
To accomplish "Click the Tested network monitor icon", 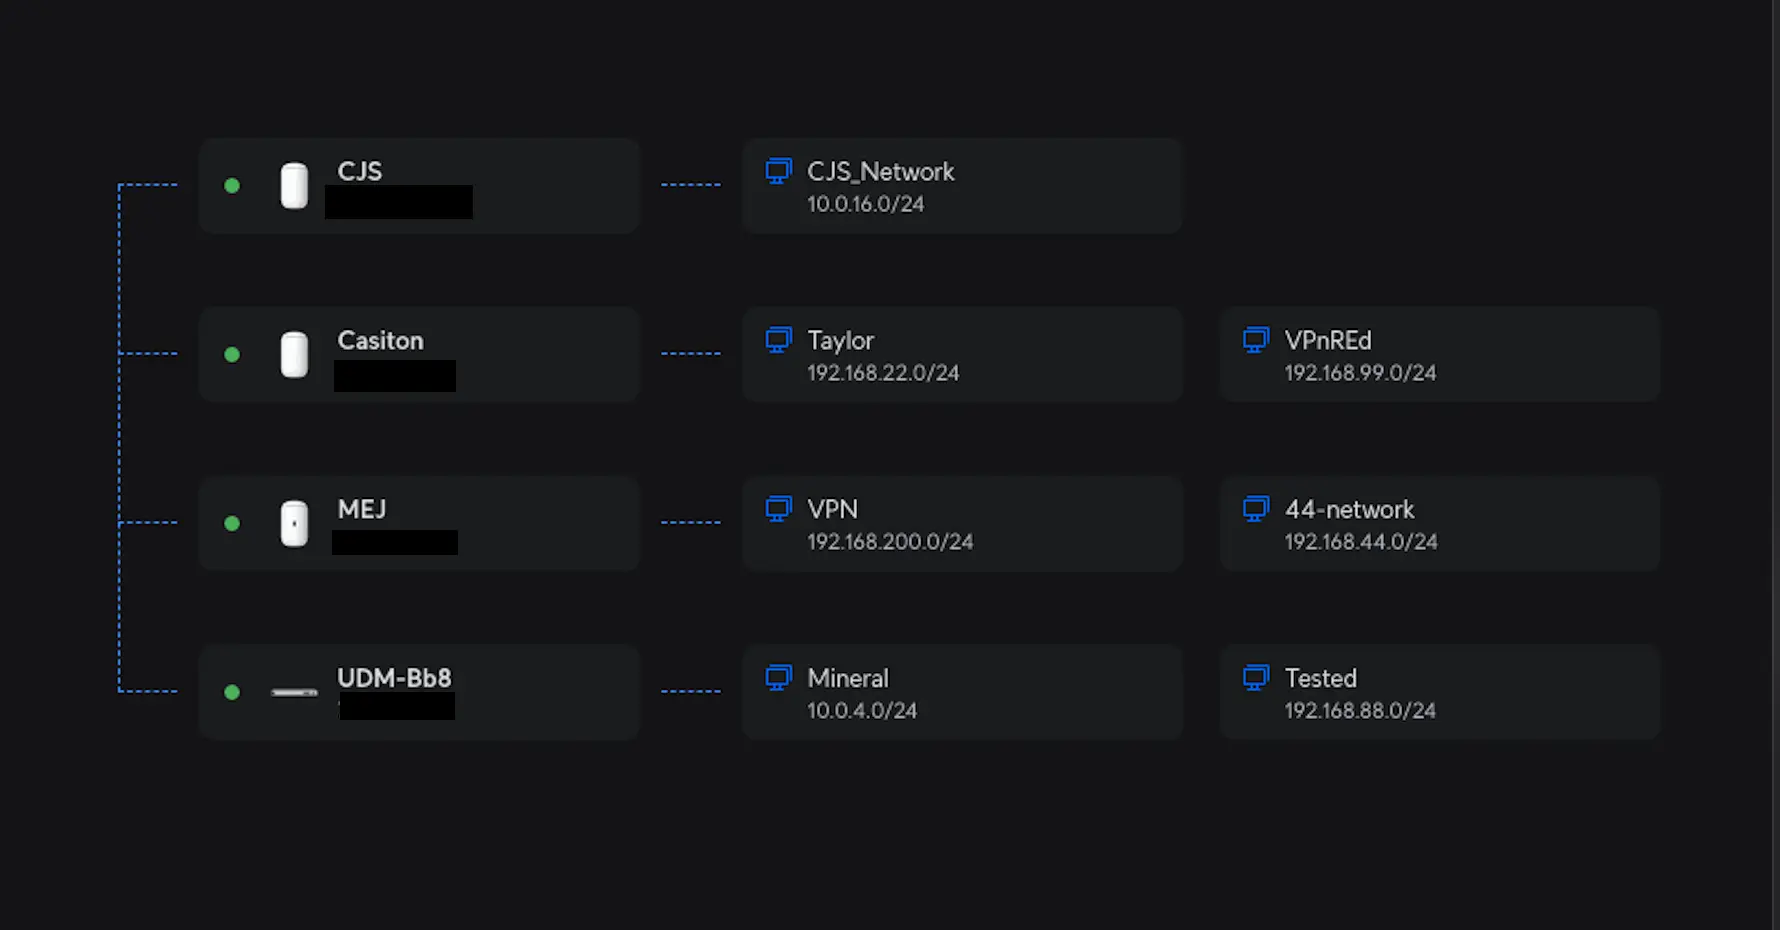I will click(1255, 678).
